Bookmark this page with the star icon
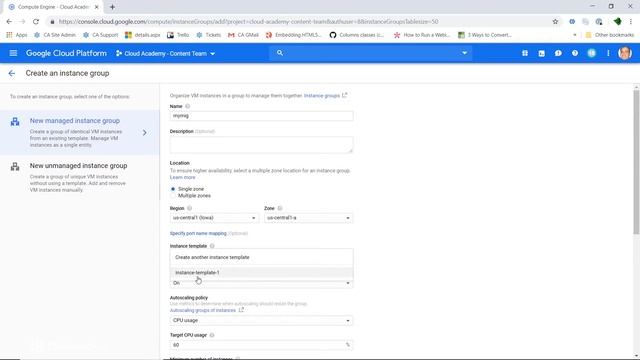 click(555, 22)
